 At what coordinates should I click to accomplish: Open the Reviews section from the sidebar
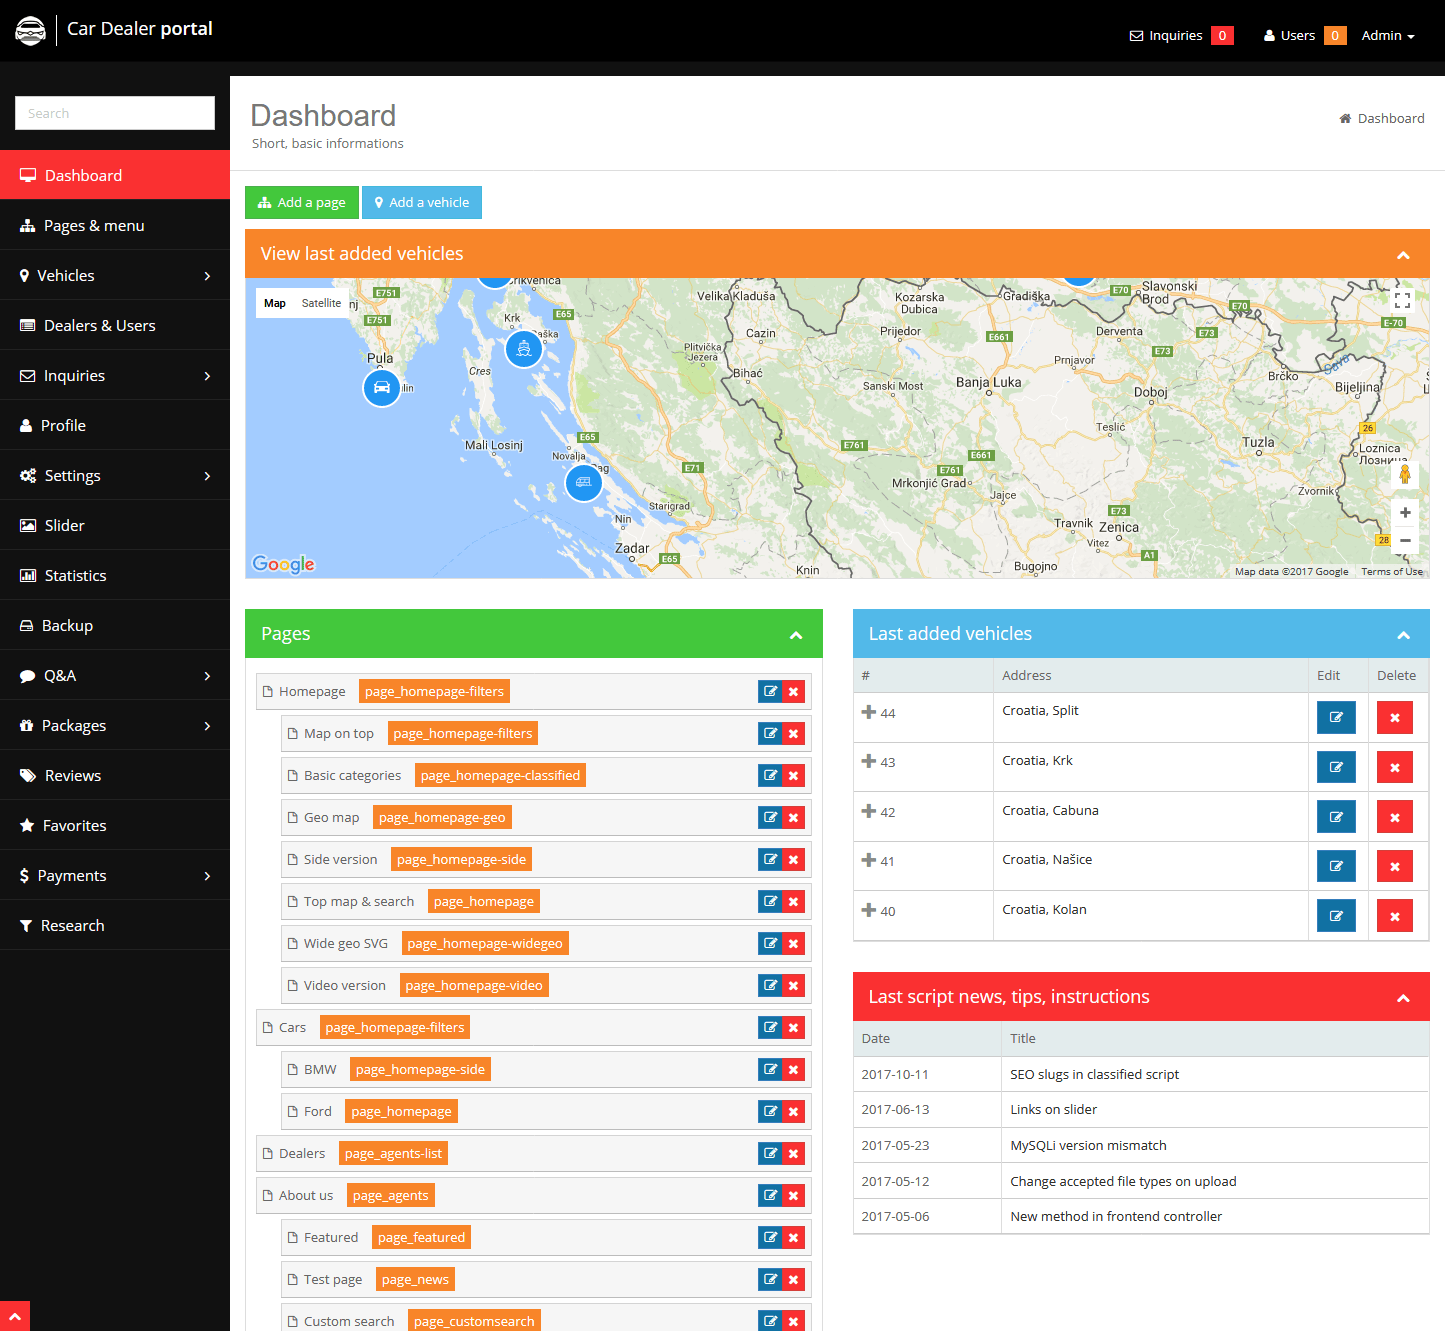tap(72, 775)
